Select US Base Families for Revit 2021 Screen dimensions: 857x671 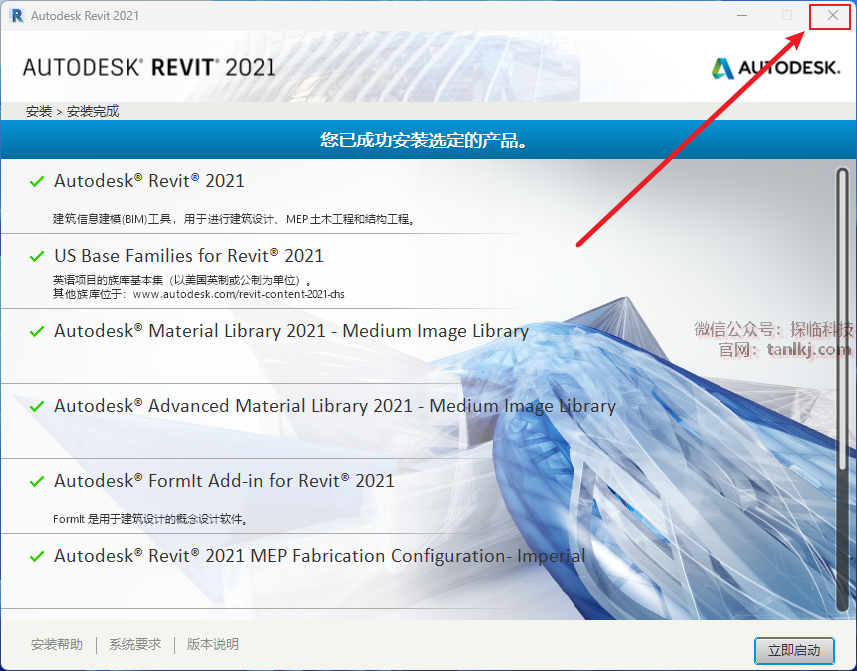click(x=189, y=256)
